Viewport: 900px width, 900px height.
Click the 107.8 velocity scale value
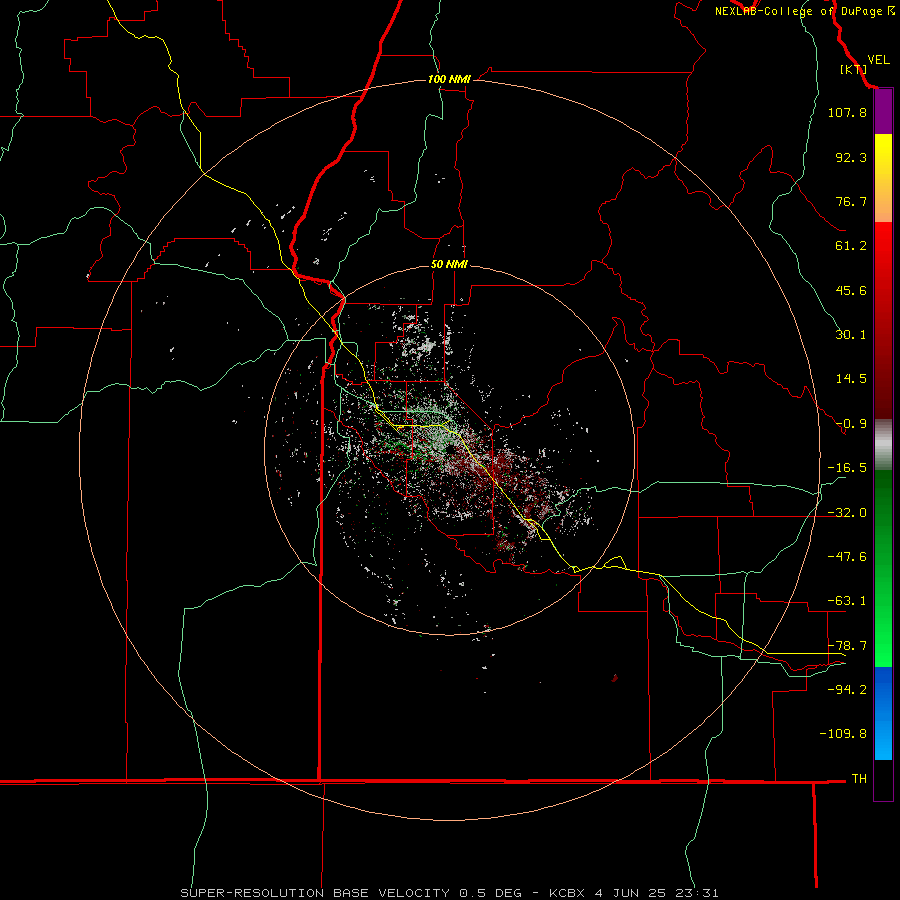(847, 112)
